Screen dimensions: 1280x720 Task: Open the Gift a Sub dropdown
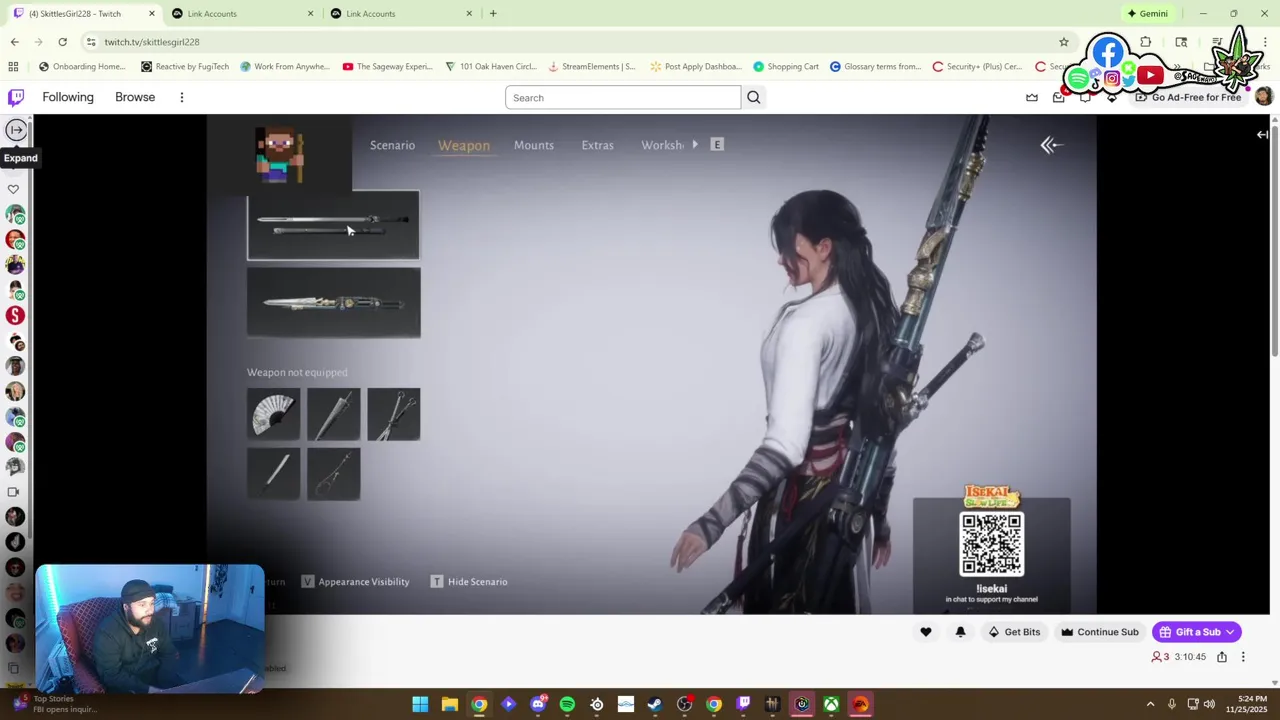point(1197,632)
